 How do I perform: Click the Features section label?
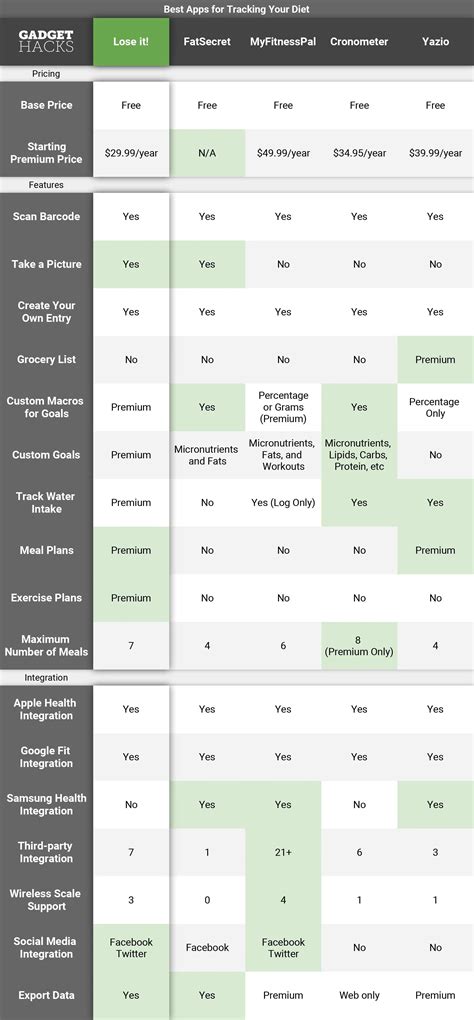pos(46,185)
